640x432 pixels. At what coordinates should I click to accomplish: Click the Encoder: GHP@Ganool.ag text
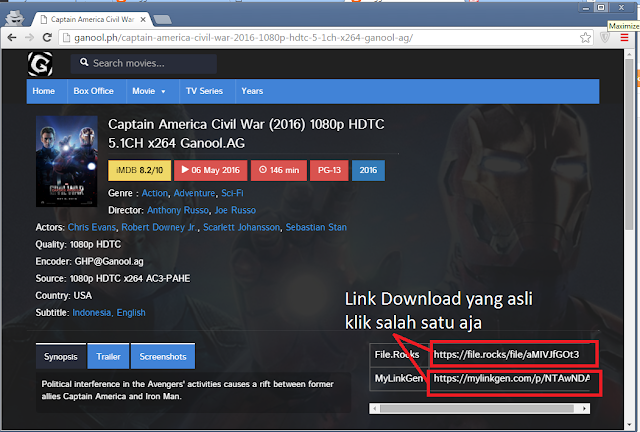pyautogui.click(x=89, y=262)
